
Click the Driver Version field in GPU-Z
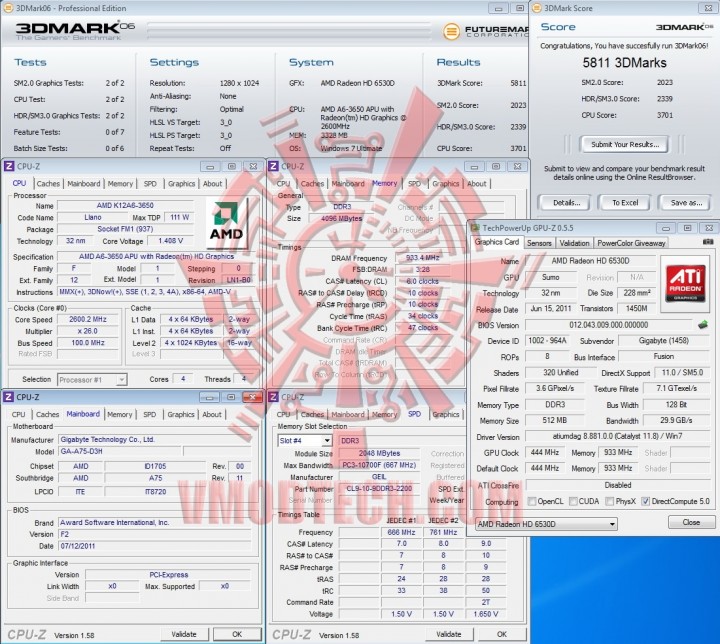coord(618,436)
